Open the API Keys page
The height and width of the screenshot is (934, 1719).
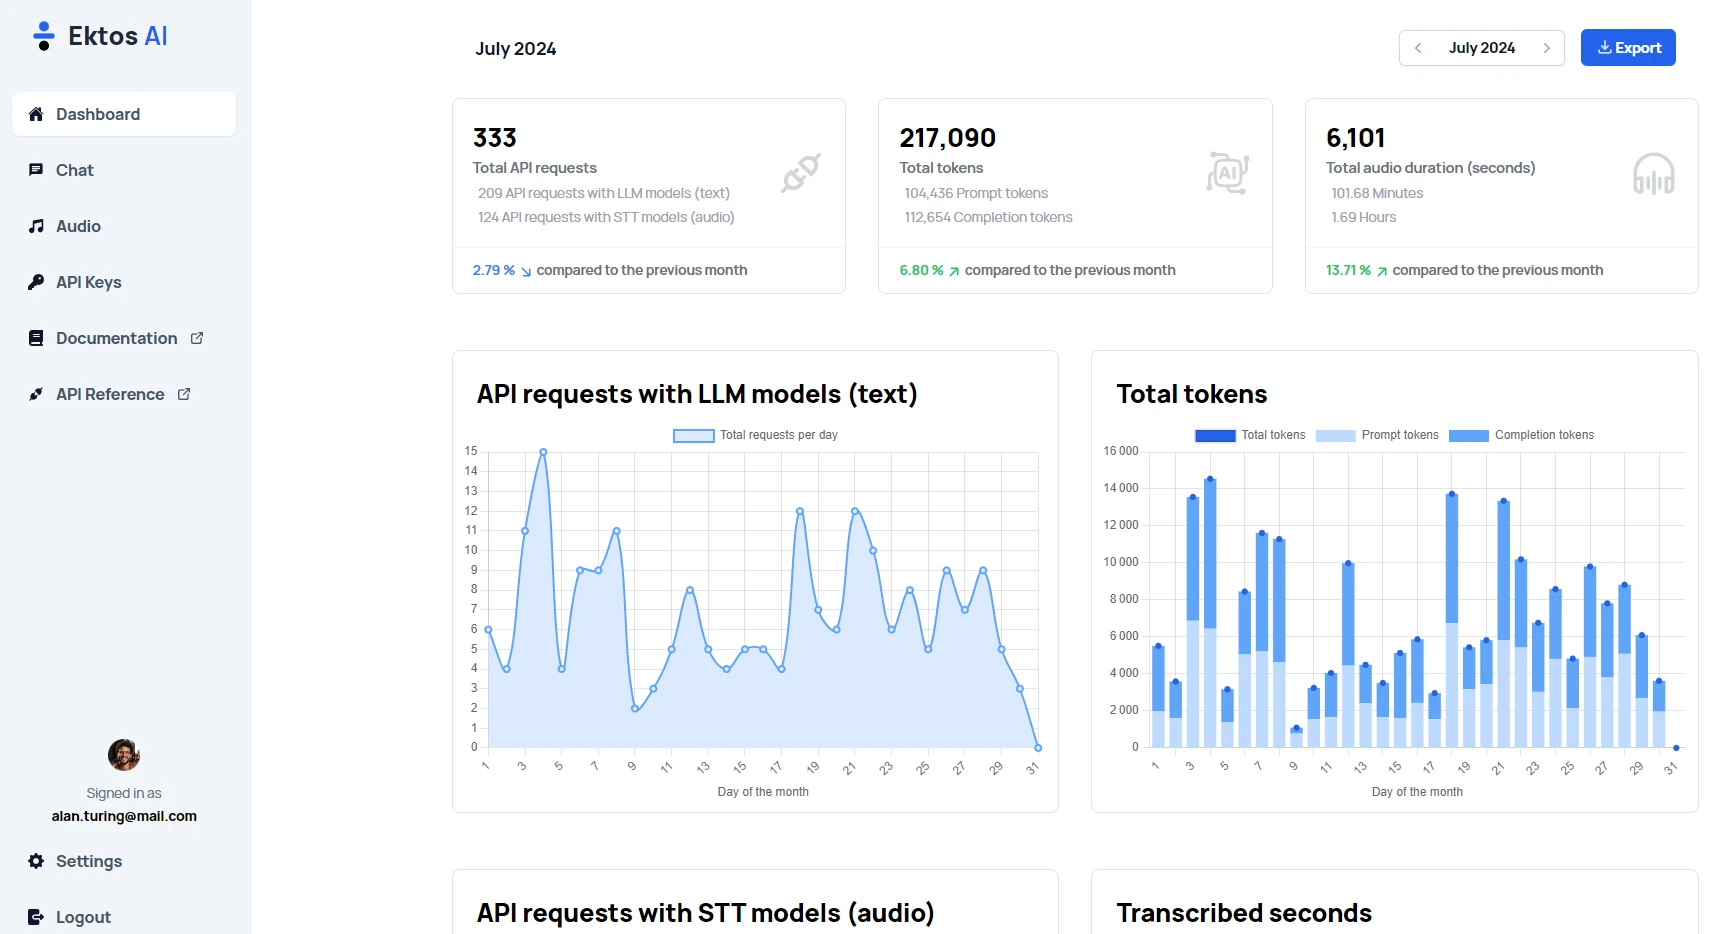coord(124,282)
